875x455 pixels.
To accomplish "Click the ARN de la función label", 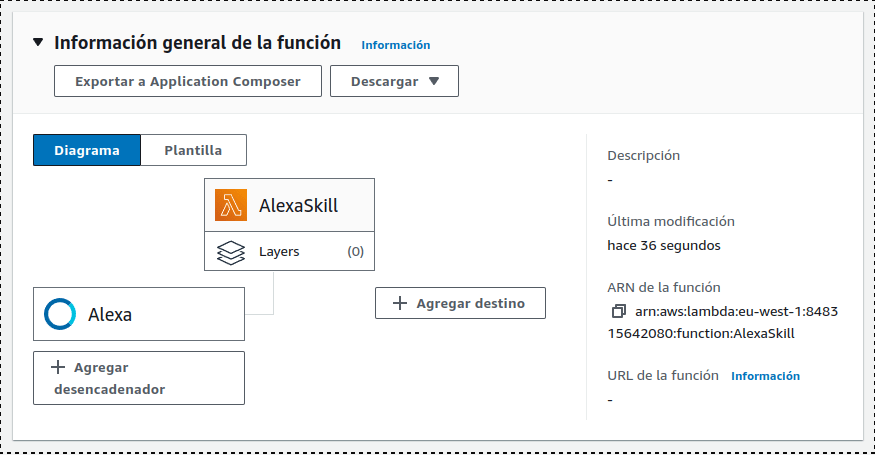I will [664, 288].
